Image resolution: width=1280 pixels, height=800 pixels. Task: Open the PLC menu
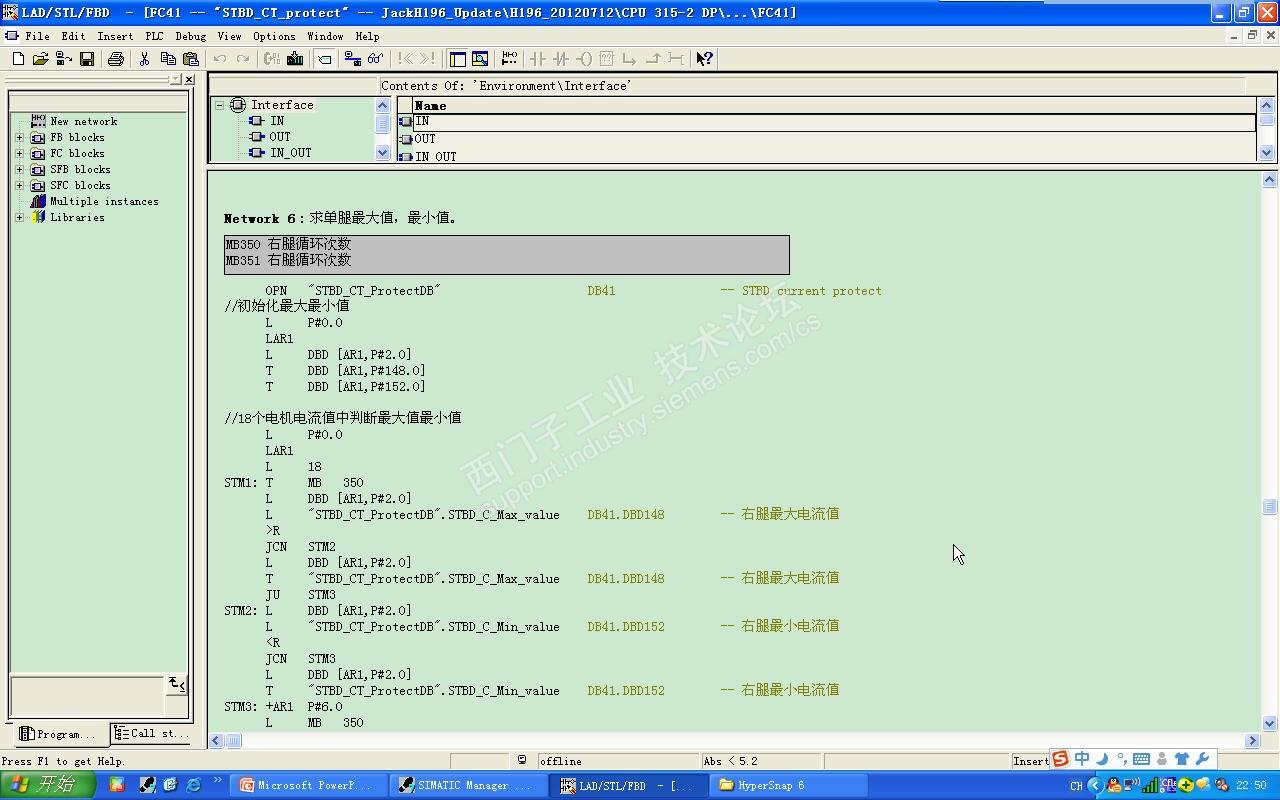tap(154, 36)
